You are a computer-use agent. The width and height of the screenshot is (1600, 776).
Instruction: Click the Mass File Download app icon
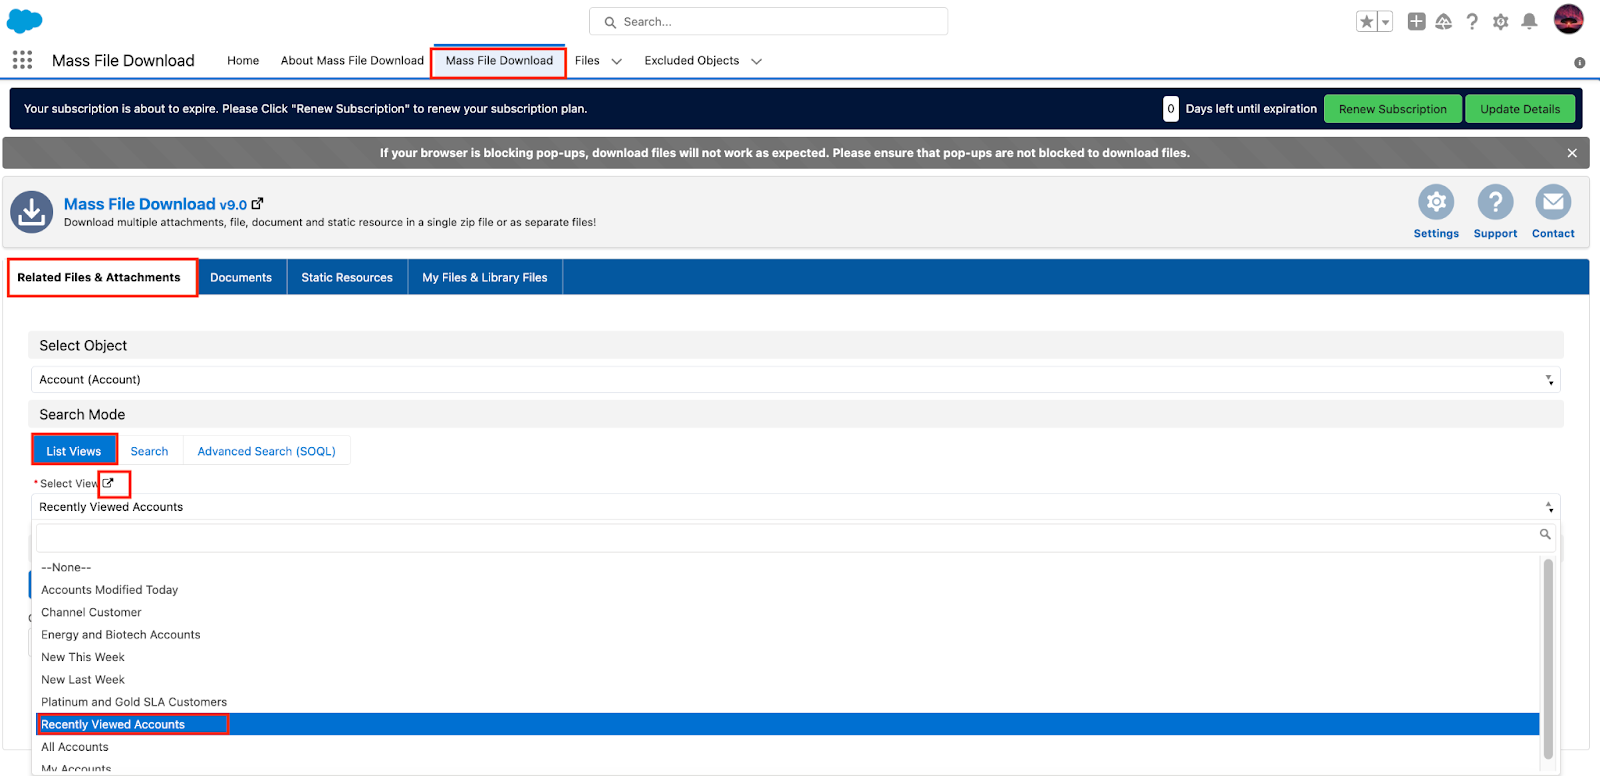click(31, 212)
